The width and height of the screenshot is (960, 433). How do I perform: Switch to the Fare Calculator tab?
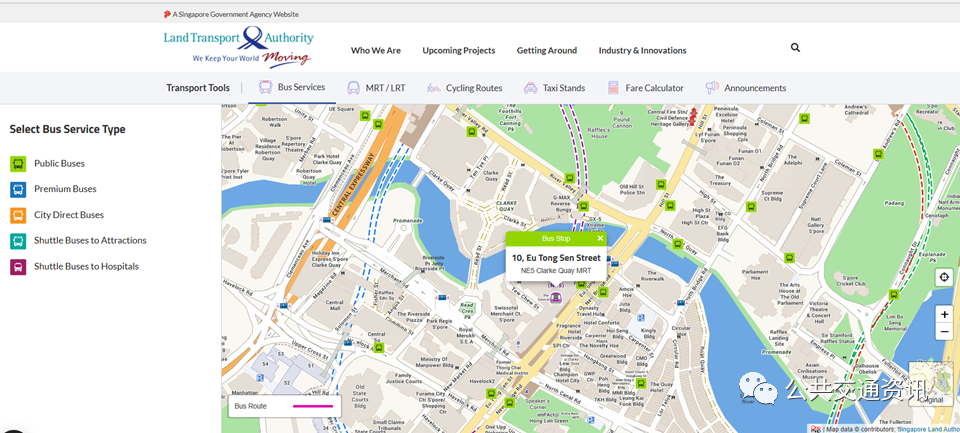[x=645, y=88]
